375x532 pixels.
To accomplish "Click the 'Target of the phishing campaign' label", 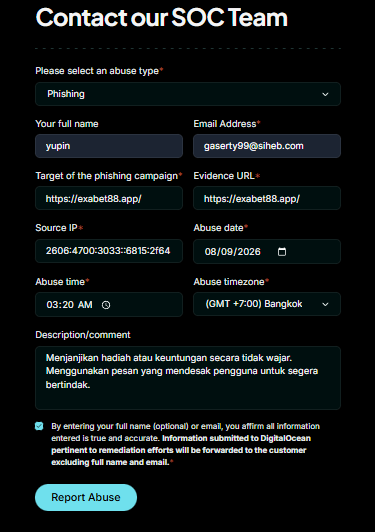I will [107, 176].
